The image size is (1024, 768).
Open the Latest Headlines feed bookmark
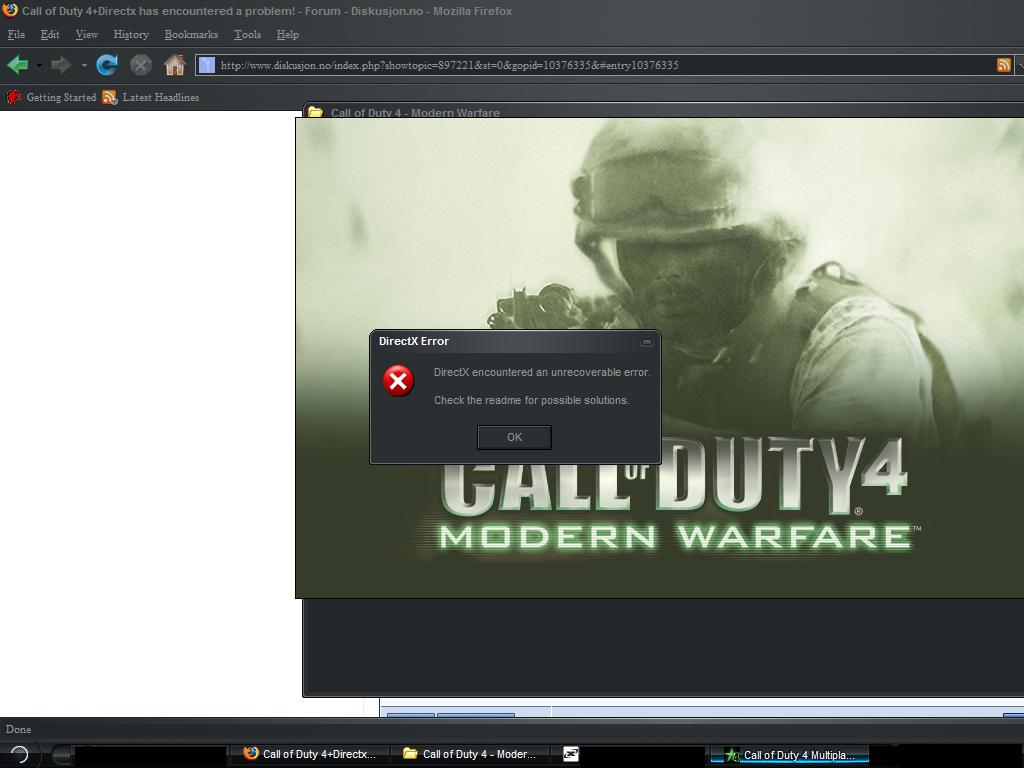coord(151,97)
